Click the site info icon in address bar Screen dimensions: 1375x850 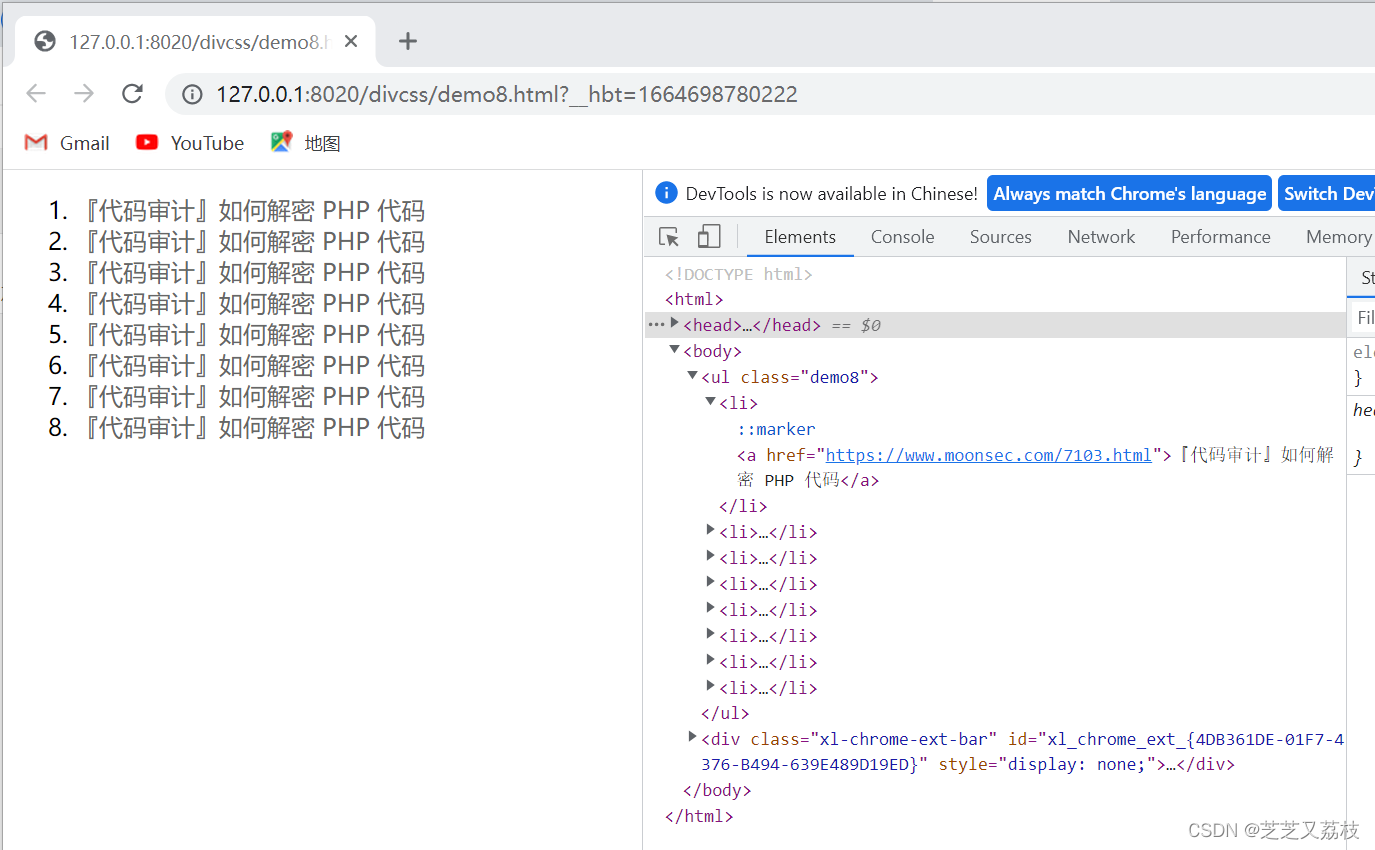coord(192,95)
